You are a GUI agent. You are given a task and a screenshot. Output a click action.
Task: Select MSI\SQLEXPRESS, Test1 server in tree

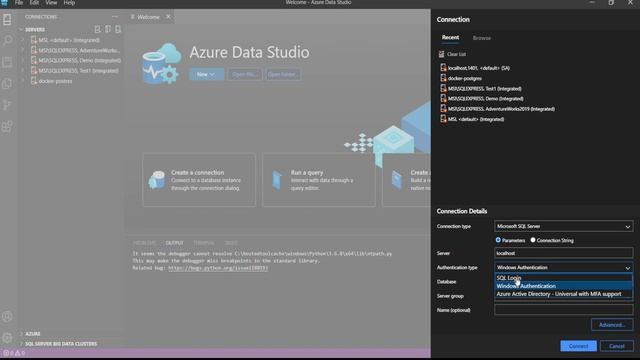75,71
